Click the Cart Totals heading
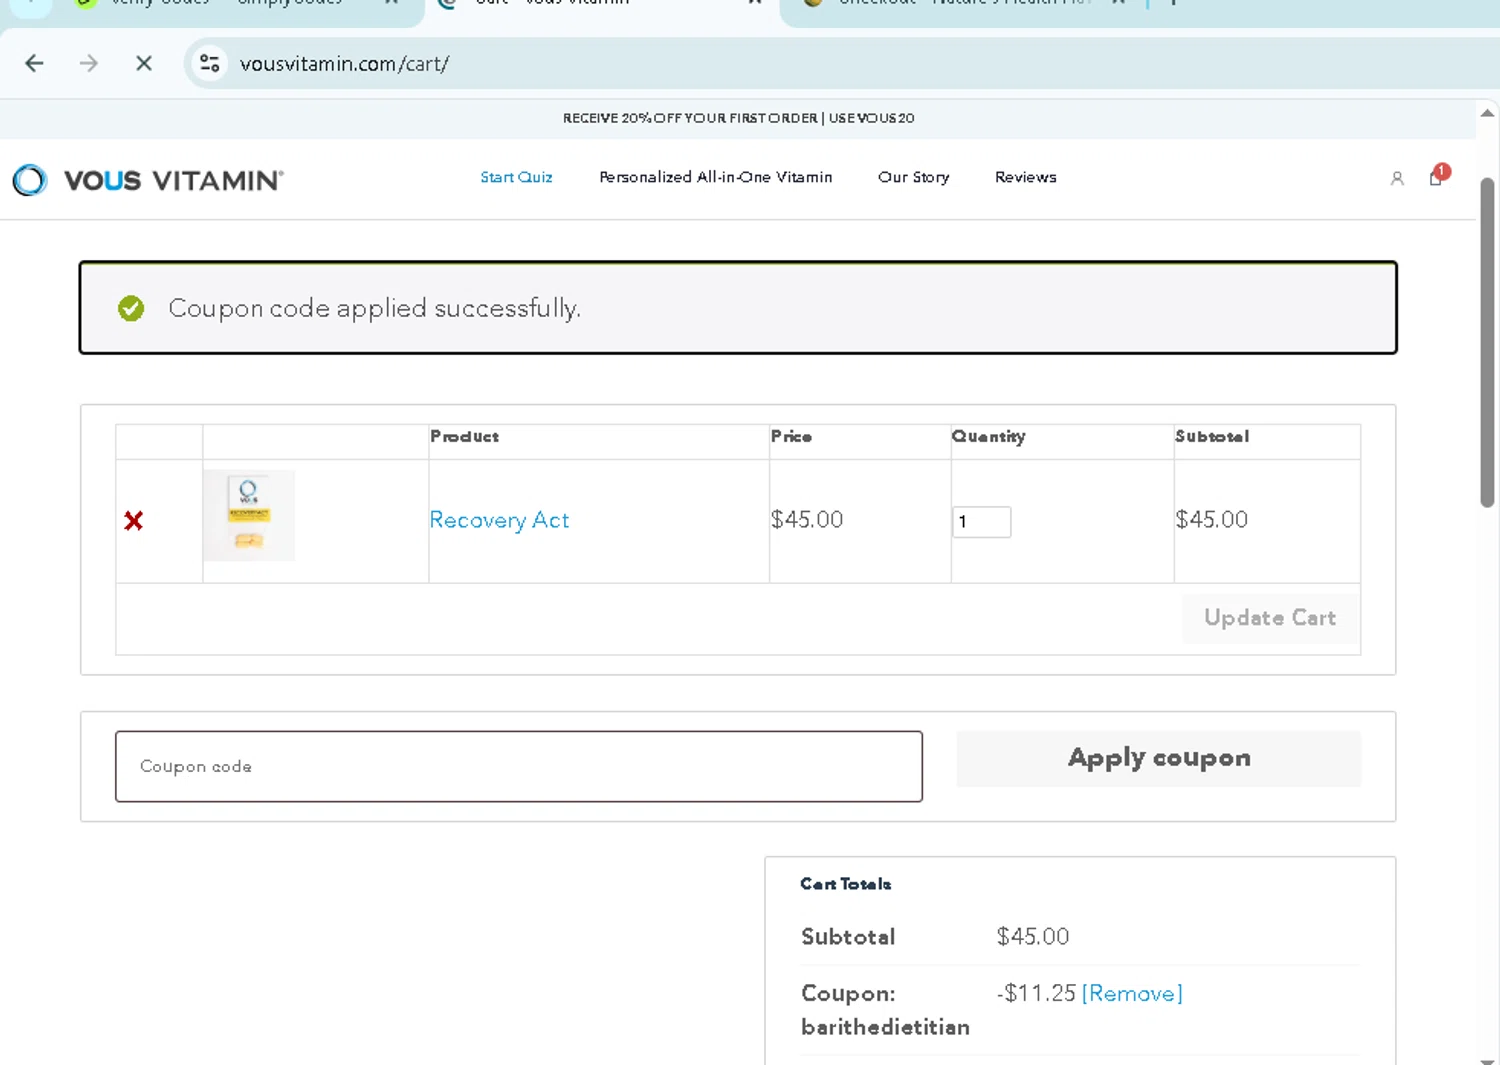The height and width of the screenshot is (1065, 1500). 846,884
